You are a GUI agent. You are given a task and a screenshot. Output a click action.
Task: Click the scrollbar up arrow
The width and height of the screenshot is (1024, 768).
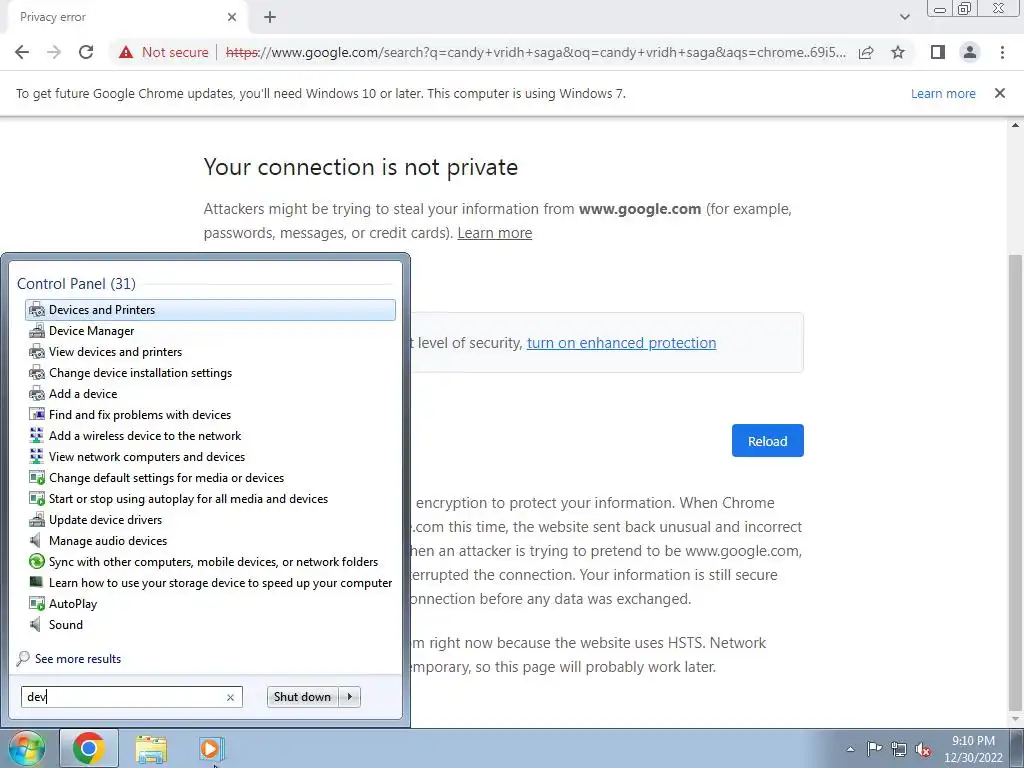[1015, 125]
